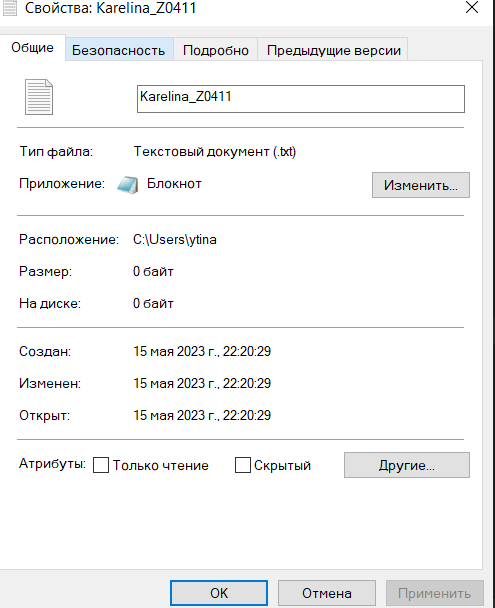Close the Свойства dialog window
The width and height of the screenshot is (495, 608).
(x=472, y=7)
